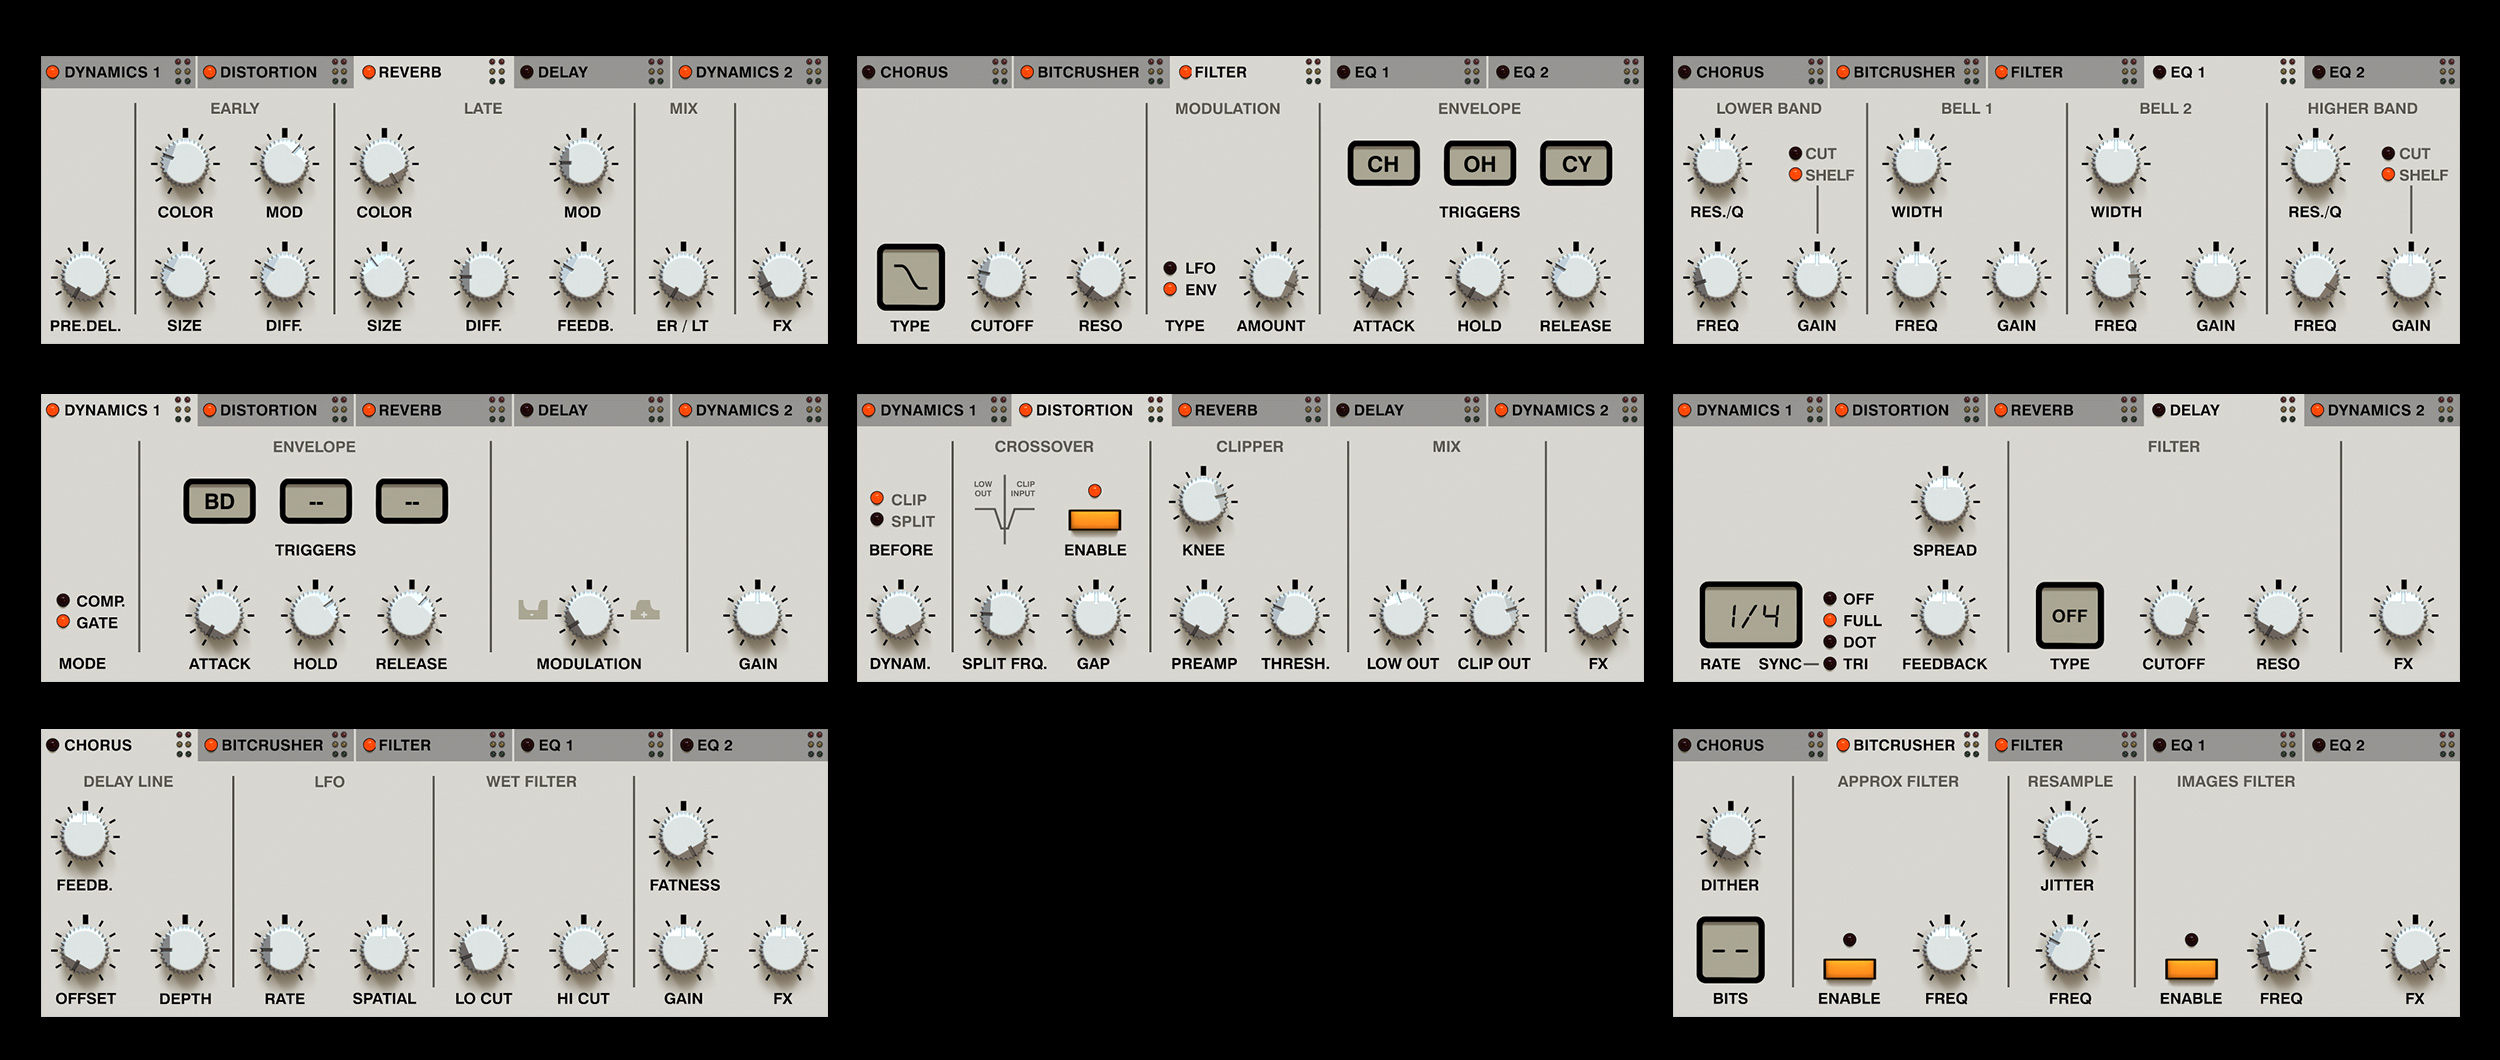Click the OFF filter TYPE box in Delay panel
The height and width of the screenshot is (1060, 2500).
click(2069, 615)
